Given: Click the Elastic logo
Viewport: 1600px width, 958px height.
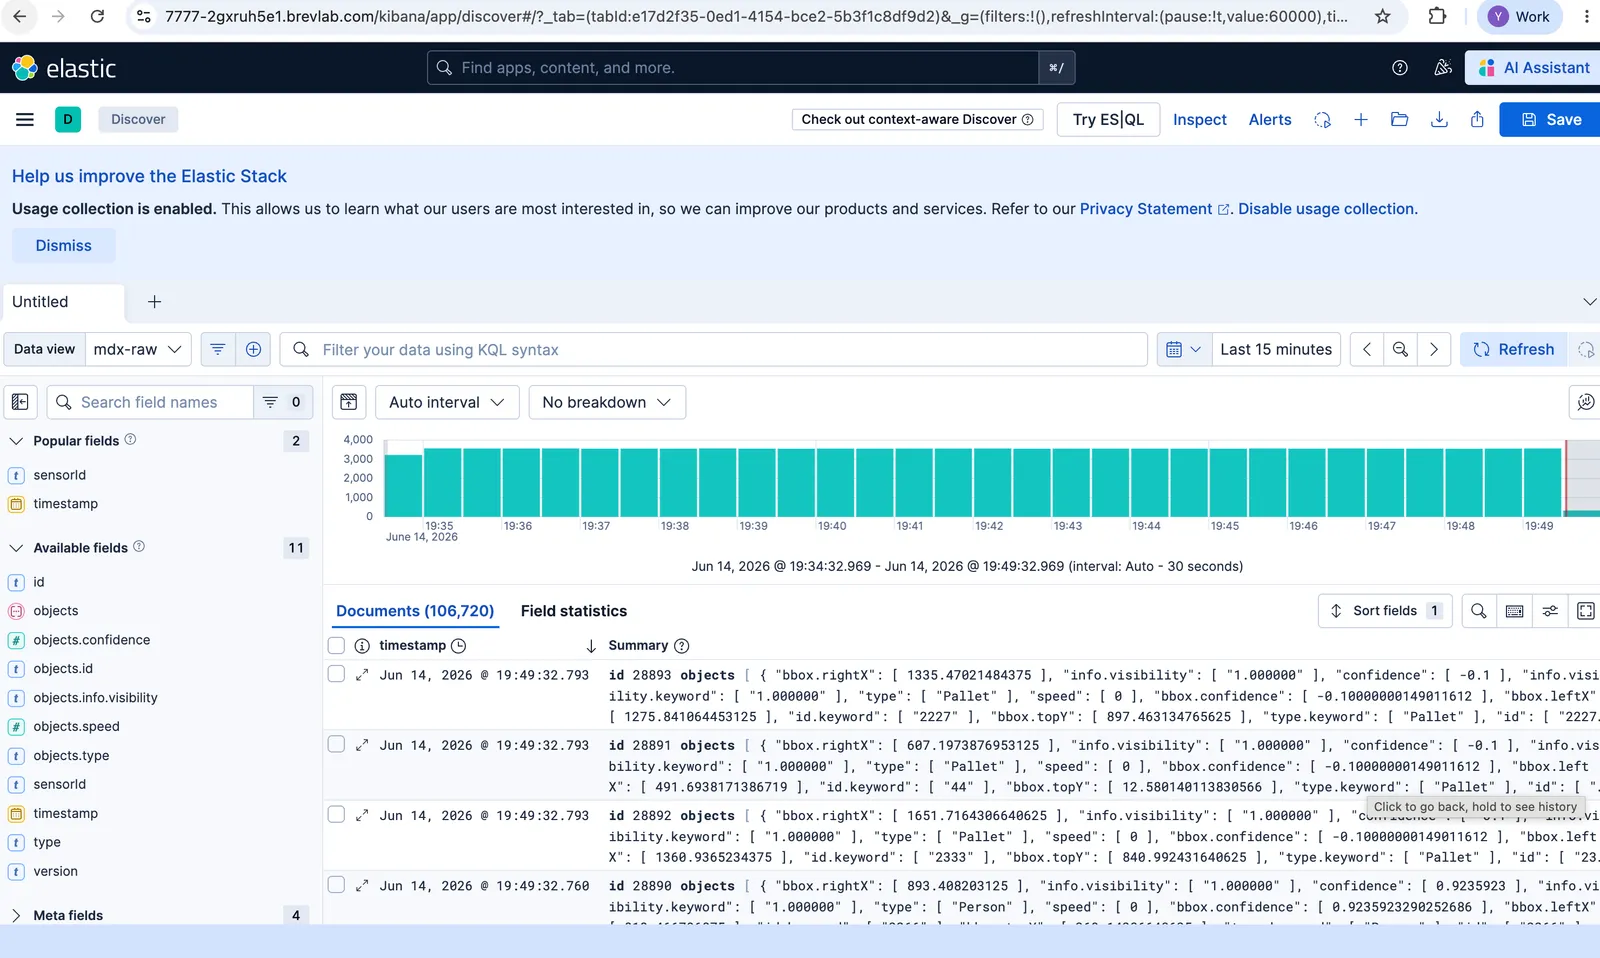Looking at the screenshot, I should point(64,68).
